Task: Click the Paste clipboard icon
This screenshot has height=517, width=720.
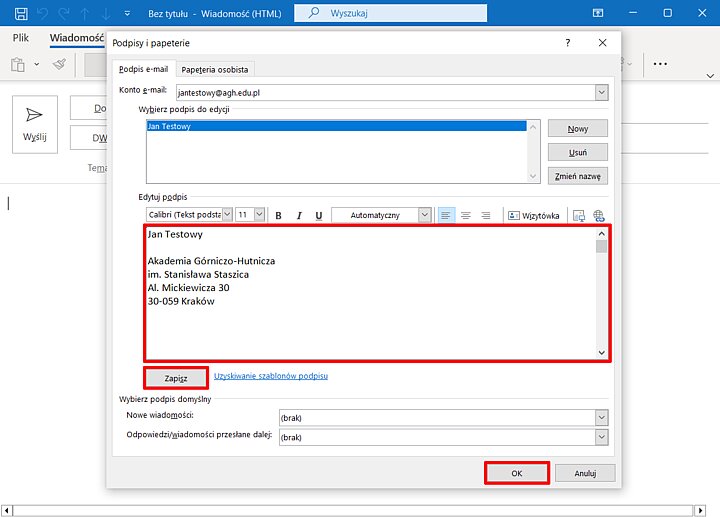Action: (x=18, y=65)
